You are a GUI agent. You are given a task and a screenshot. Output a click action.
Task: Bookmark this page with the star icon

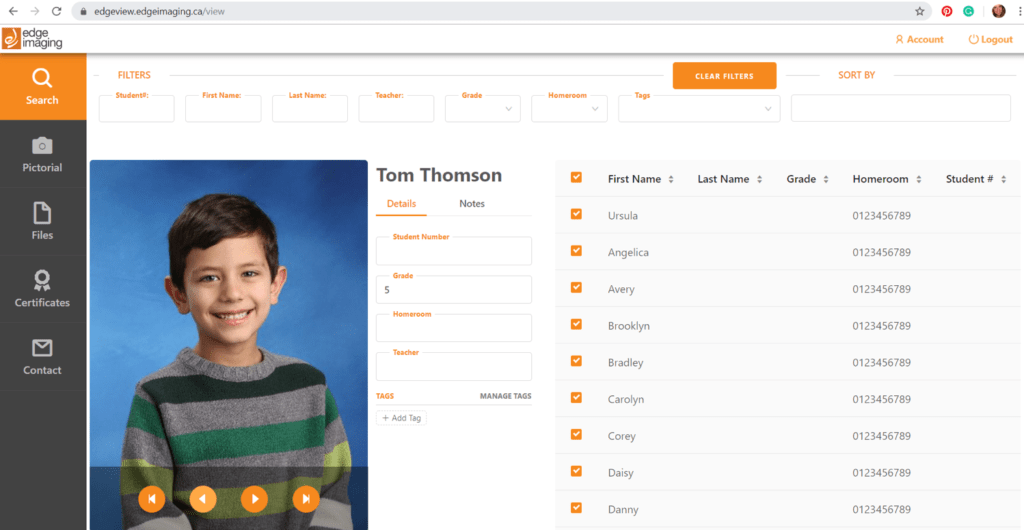point(920,11)
